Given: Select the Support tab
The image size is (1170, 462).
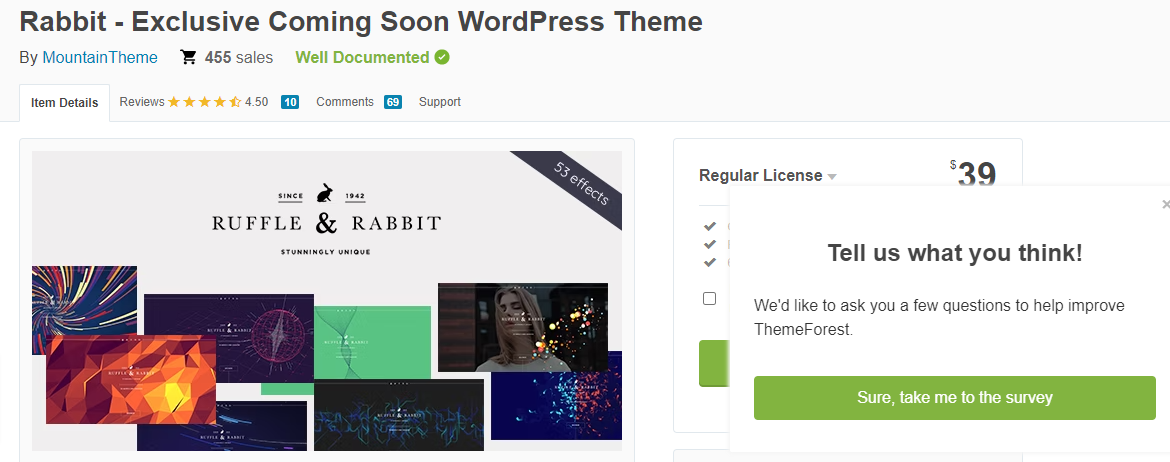Looking at the screenshot, I should click(440, 102).
